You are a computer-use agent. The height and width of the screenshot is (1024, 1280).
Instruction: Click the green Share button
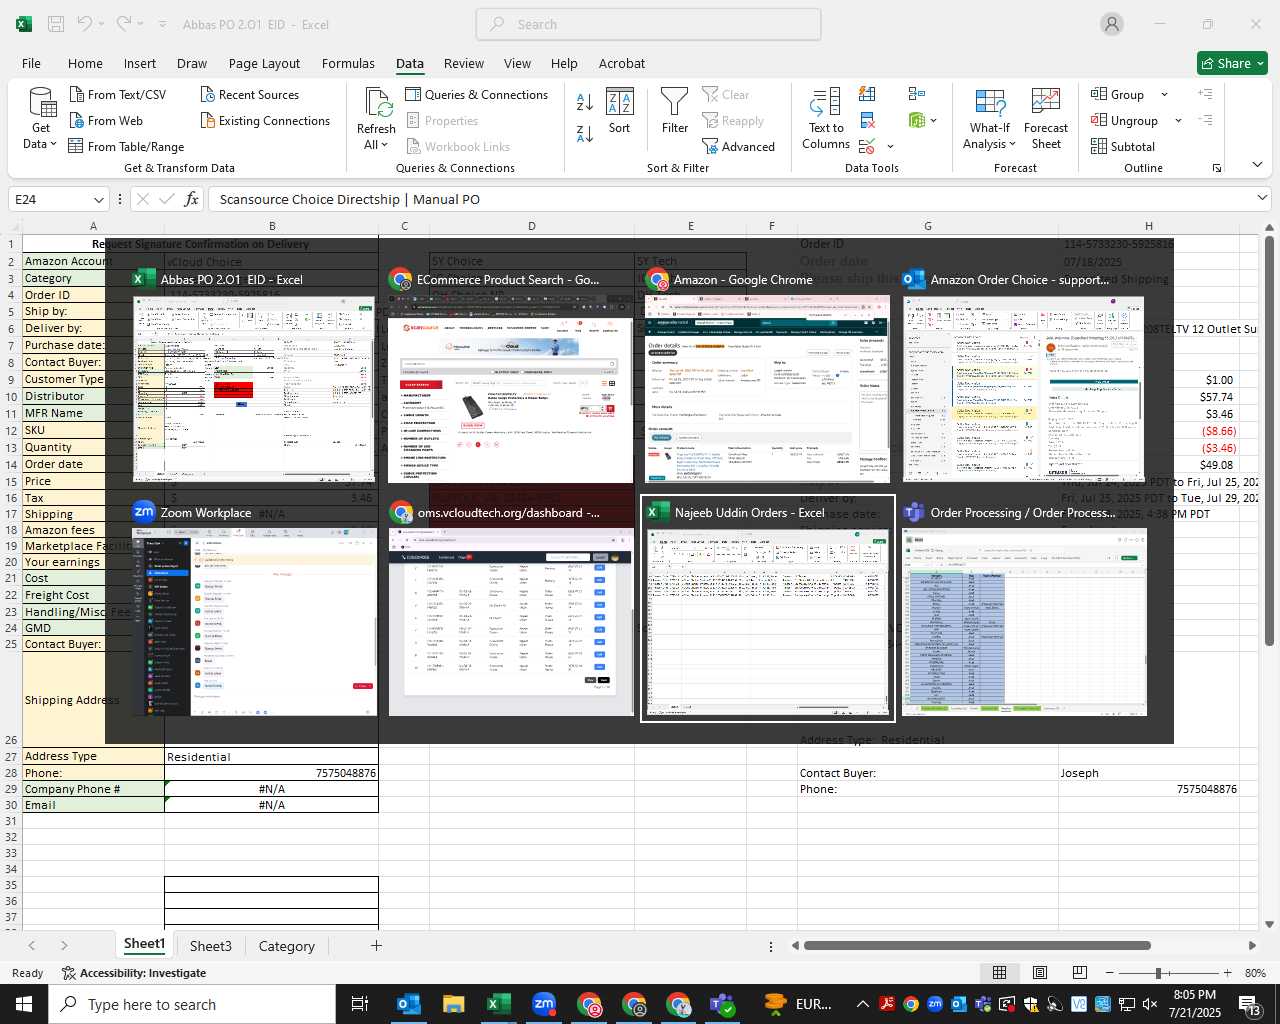(x=1232, y=63)
